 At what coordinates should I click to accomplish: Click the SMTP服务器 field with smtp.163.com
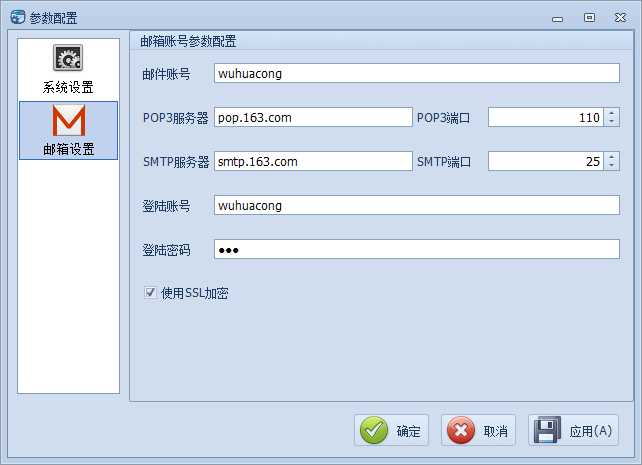313,161
